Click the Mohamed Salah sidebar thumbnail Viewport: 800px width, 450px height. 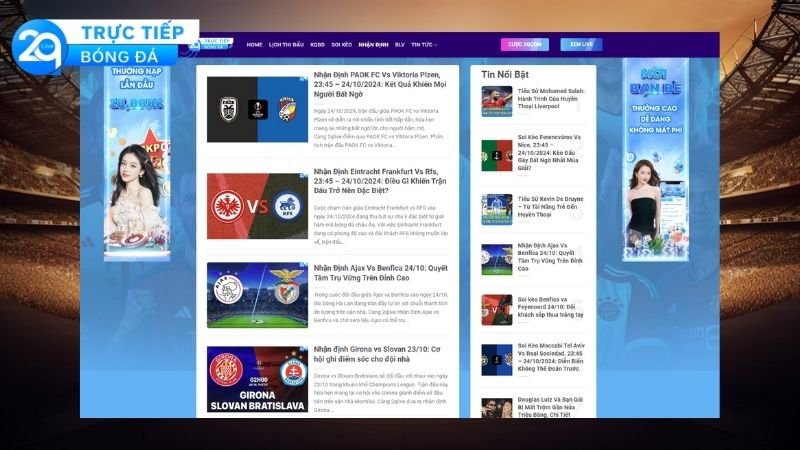click(496, 101)
